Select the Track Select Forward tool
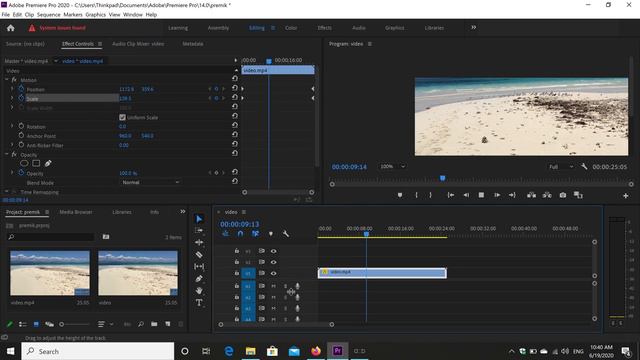The height and width of the screenshot is (360, 640). tap(199, 231)
